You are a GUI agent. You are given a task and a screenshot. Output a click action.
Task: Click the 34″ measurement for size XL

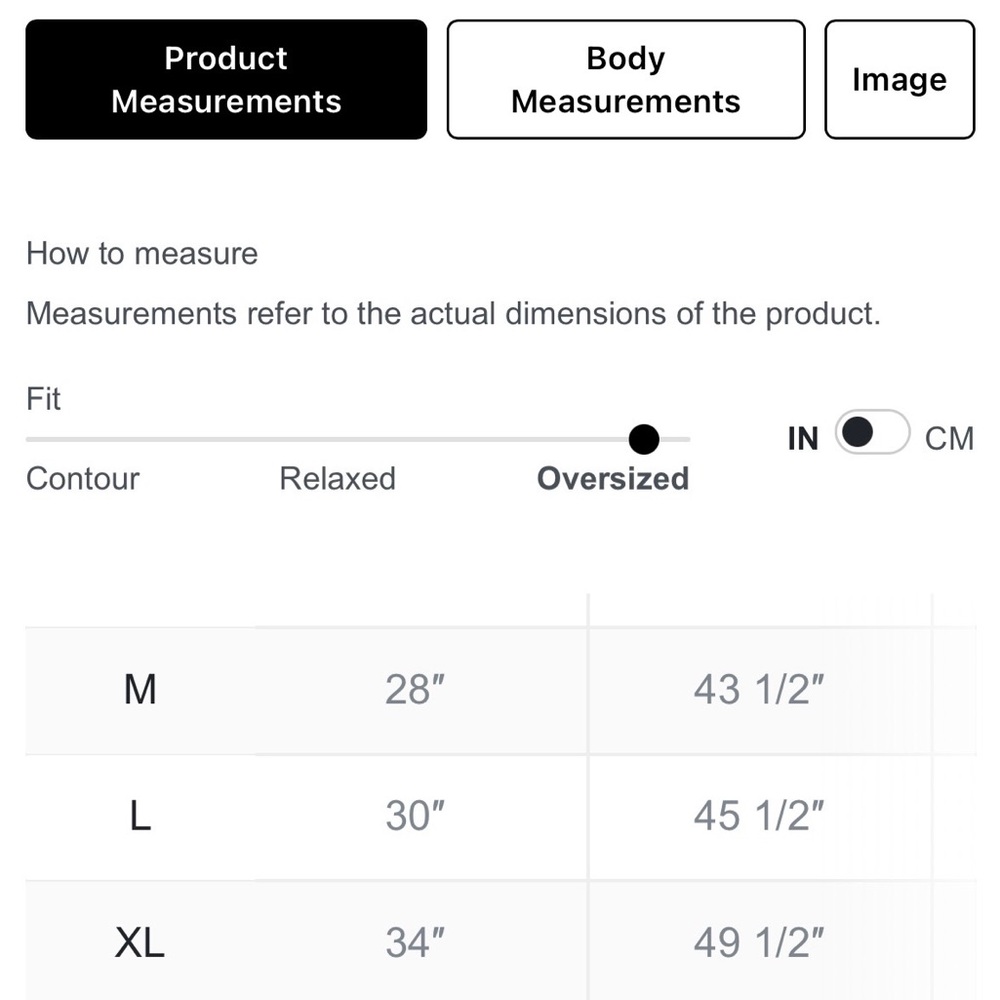(x=415, y=943)
